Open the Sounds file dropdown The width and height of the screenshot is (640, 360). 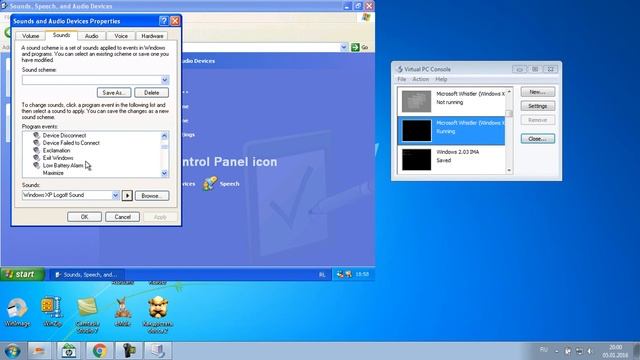pos(115,196)
